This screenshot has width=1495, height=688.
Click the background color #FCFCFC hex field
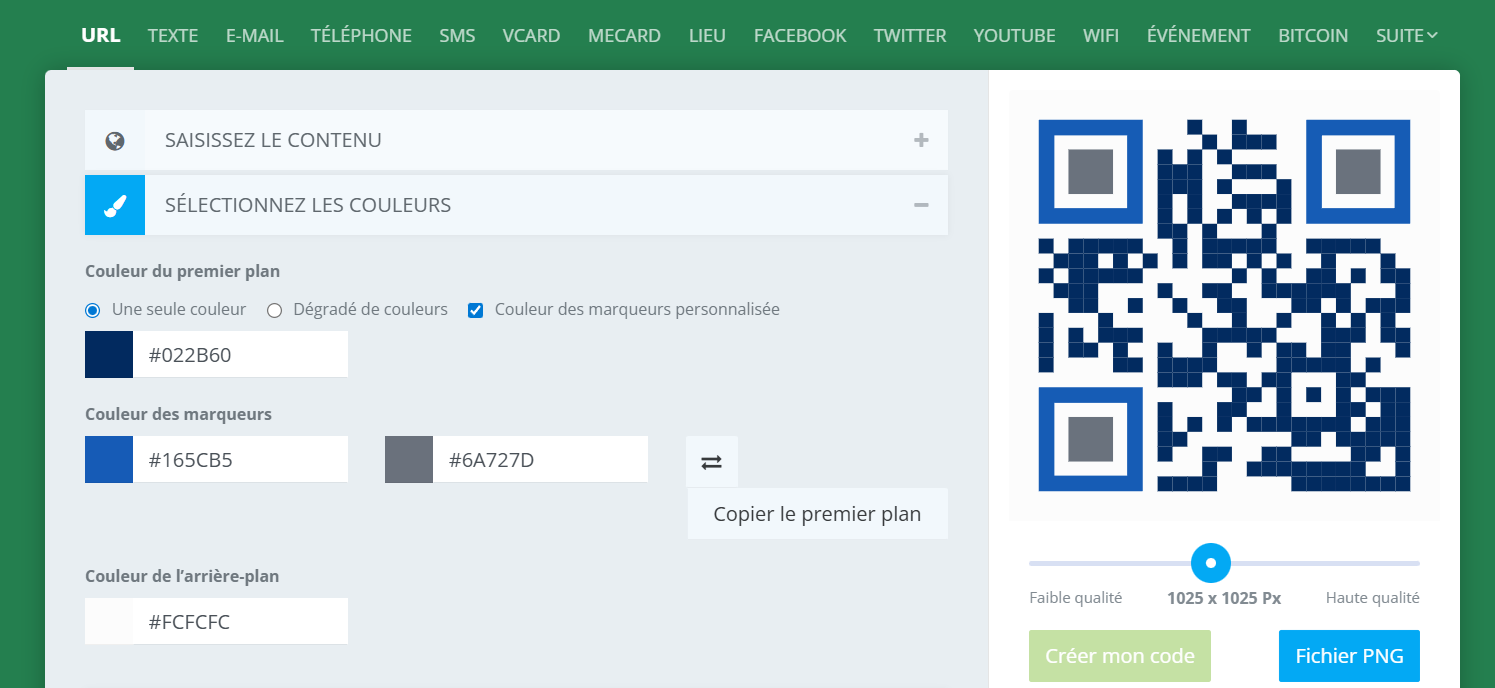240,621
